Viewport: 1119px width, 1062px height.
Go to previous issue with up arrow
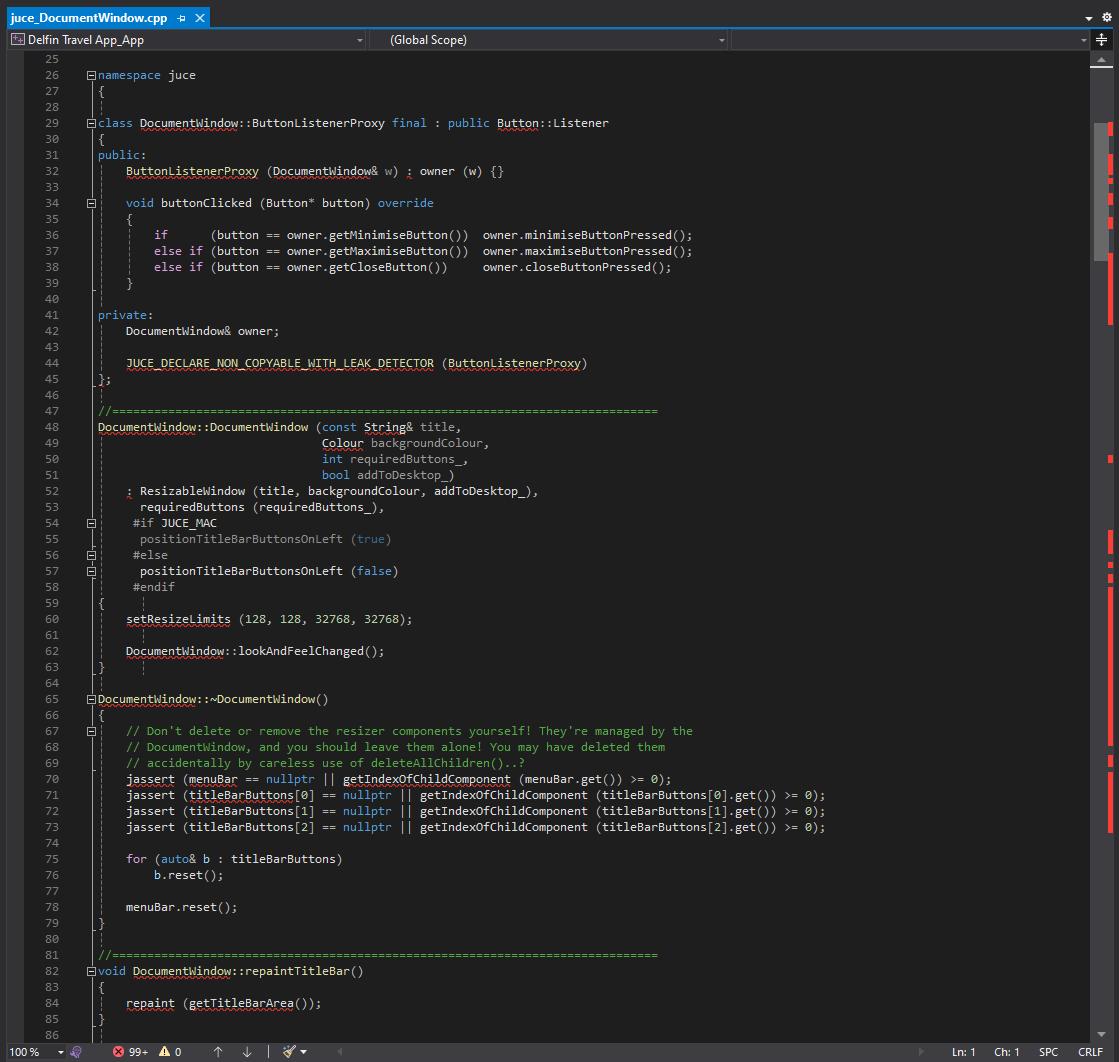pos(218,1051)
